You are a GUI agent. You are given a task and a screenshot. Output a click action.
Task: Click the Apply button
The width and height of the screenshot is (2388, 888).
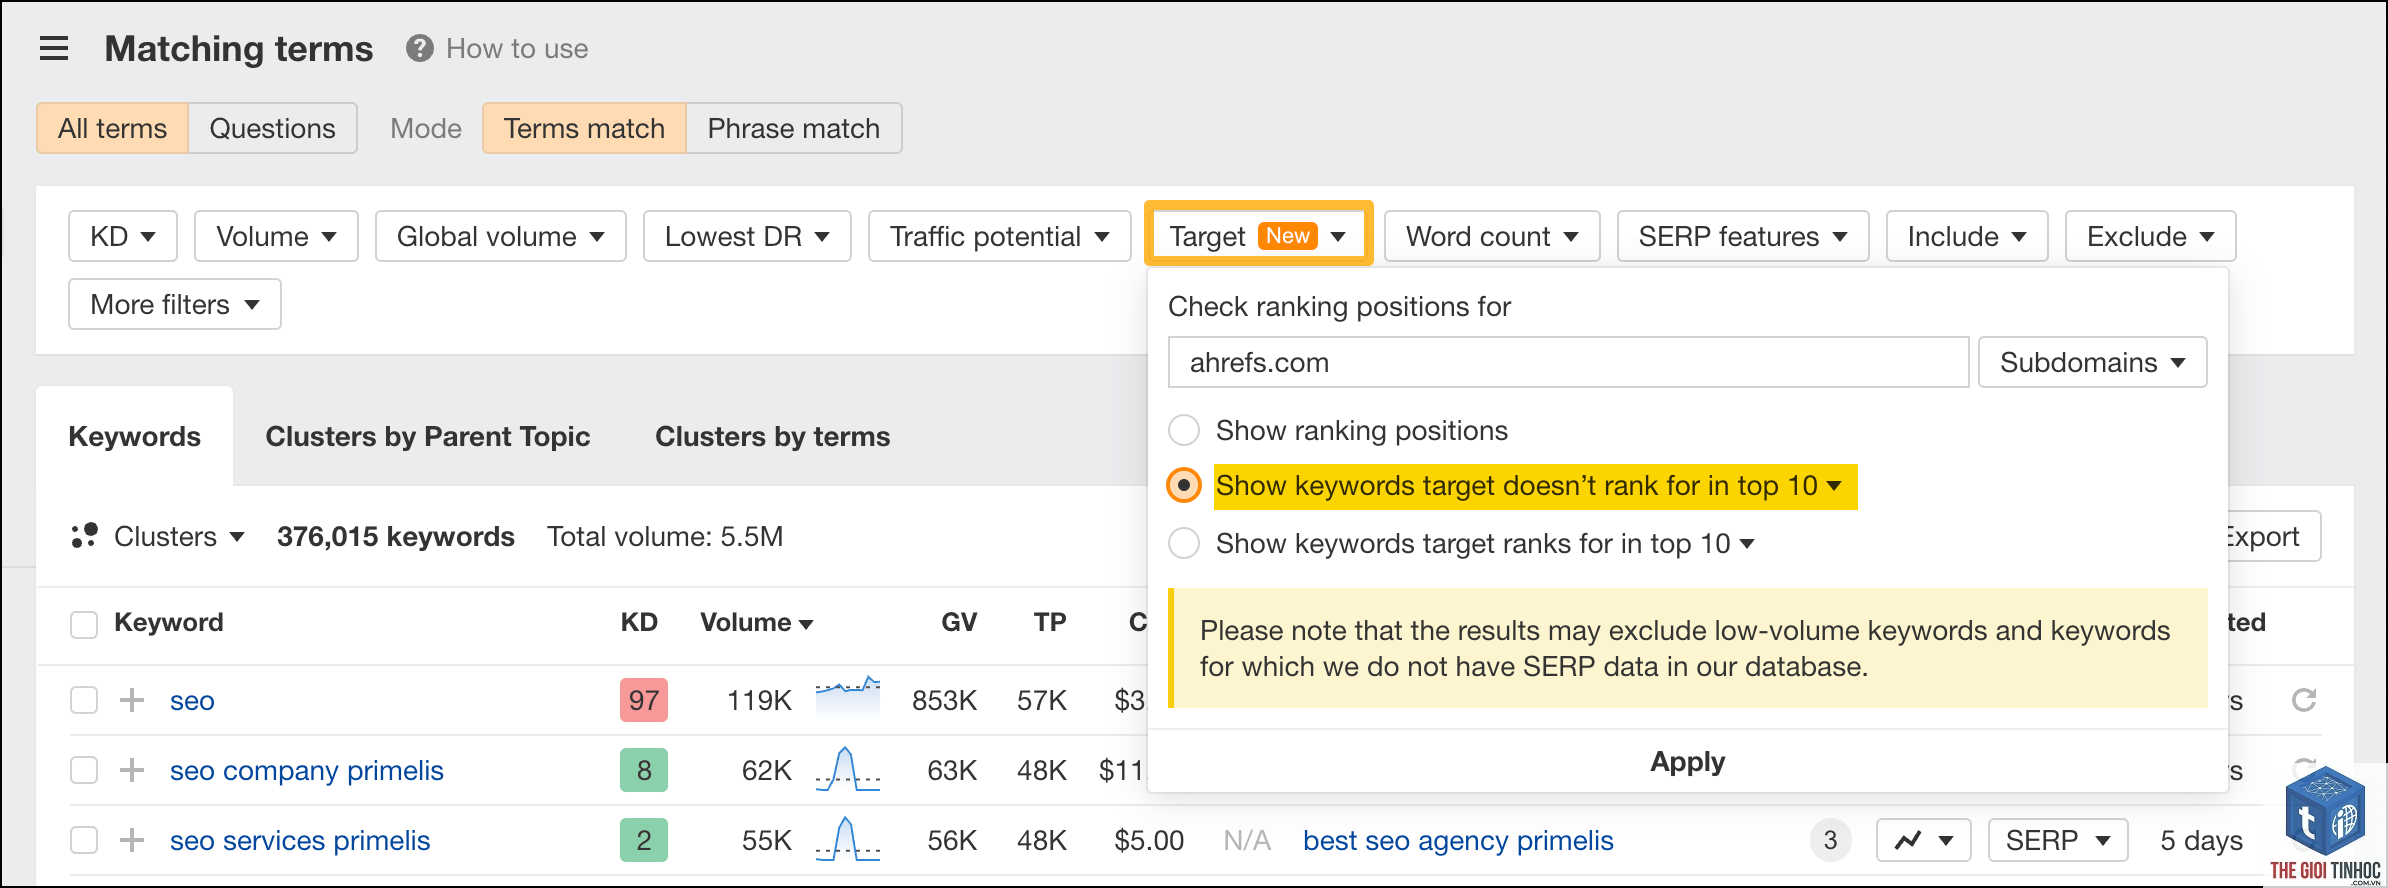1687,762
